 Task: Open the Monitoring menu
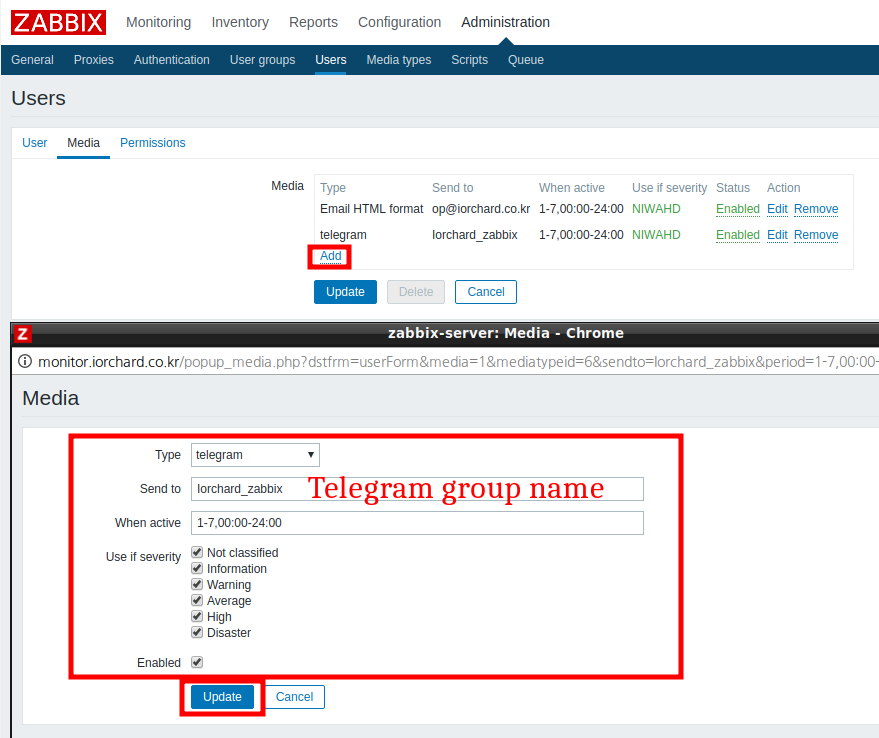point(159,22)
